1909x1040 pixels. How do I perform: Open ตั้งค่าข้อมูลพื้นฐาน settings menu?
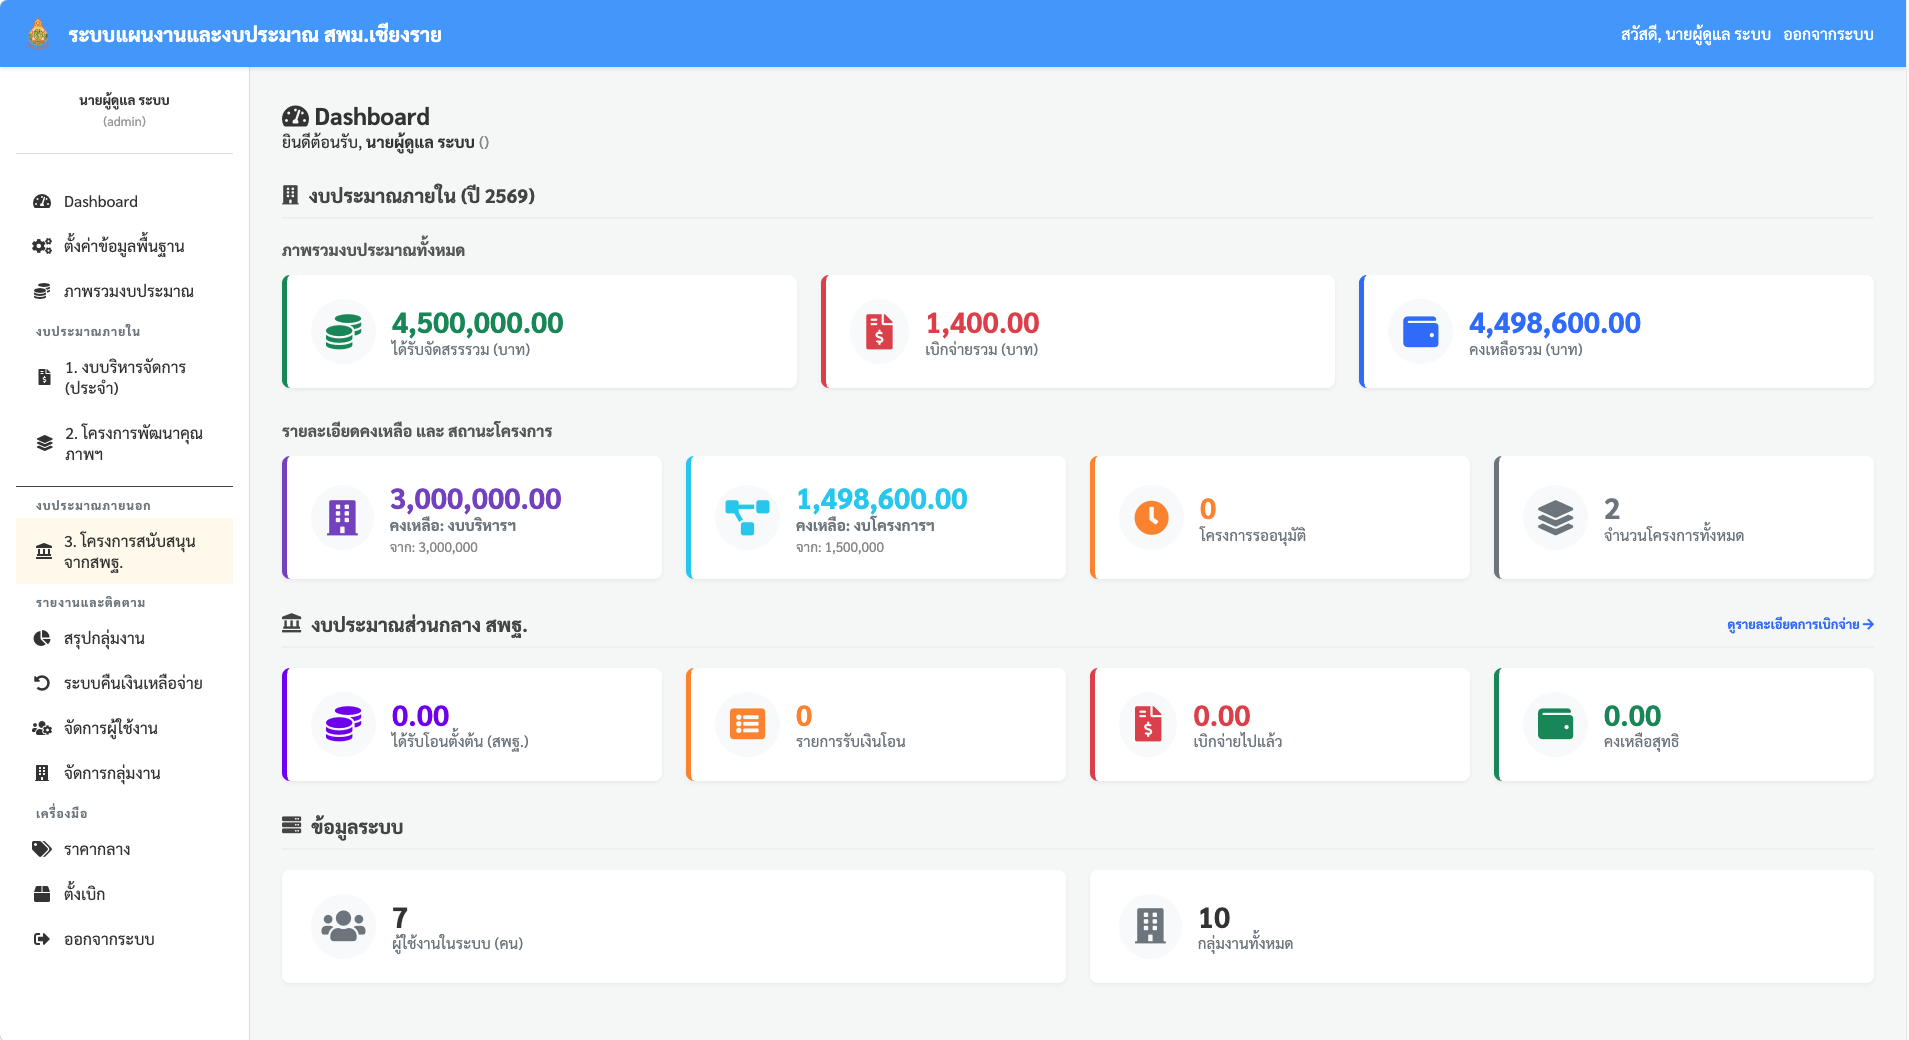[x=124, y=246]
